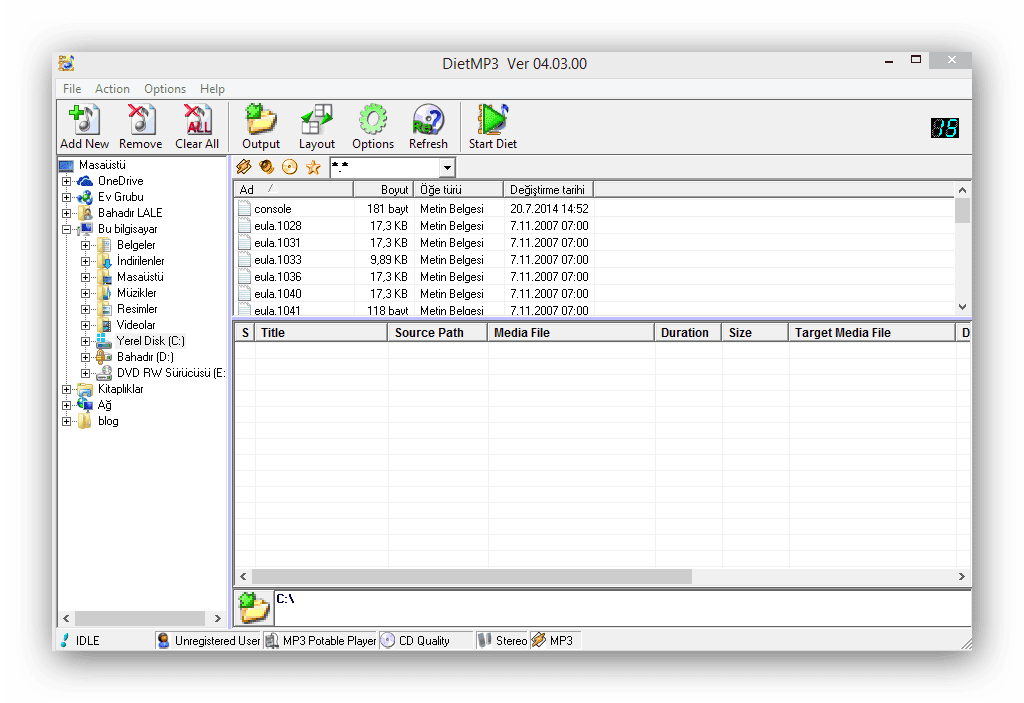1024x703 pixels.
Task: Click the job list horizontal scrollbar thumb
Action: (x=472, y=576)
